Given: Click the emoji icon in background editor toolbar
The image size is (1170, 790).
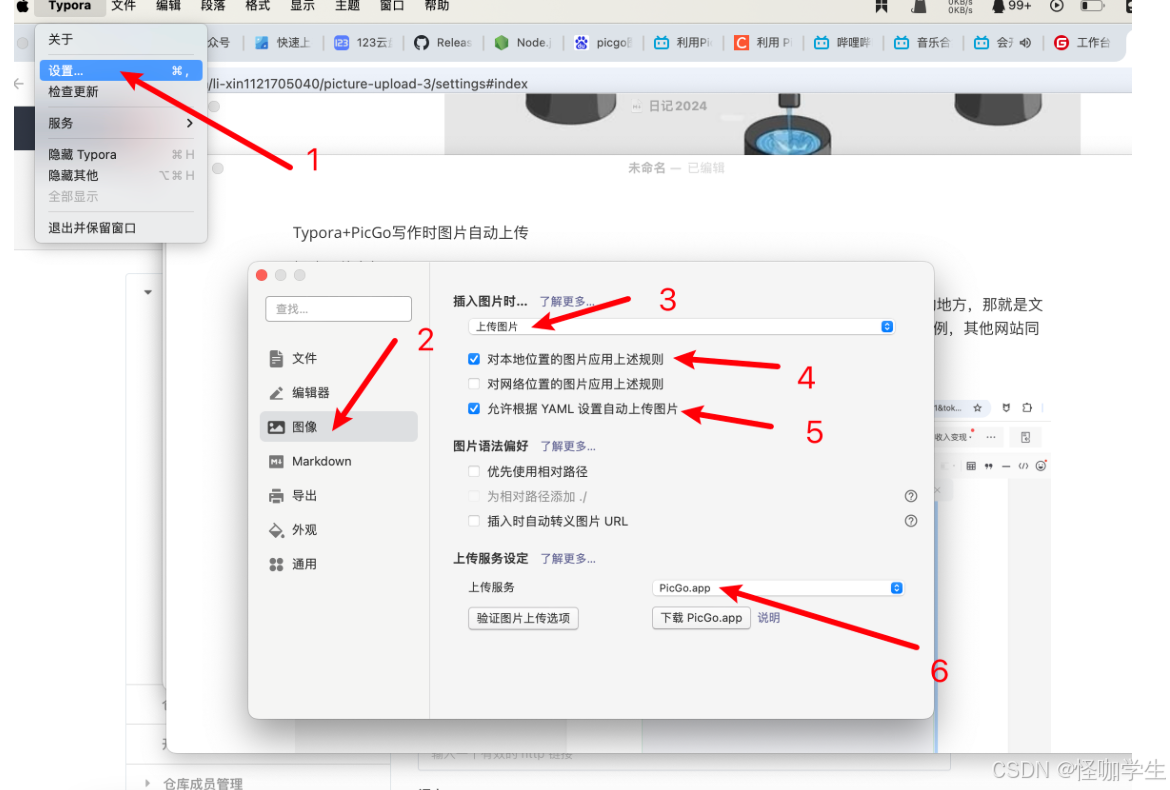Looking at the screenshot, I should click(x=1041, y=466).
